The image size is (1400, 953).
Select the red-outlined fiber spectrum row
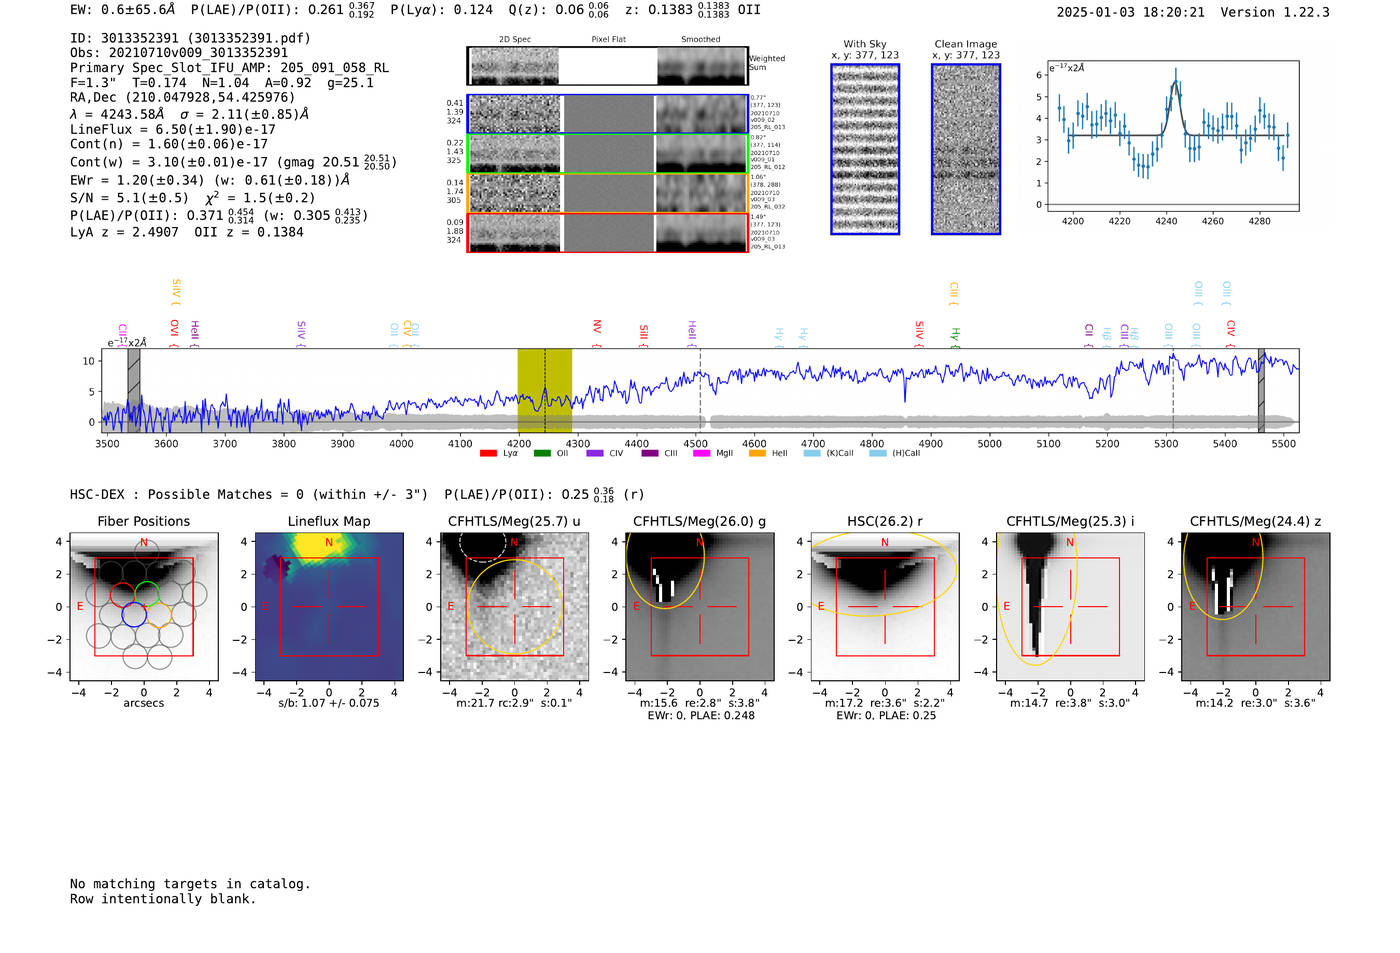608,233
